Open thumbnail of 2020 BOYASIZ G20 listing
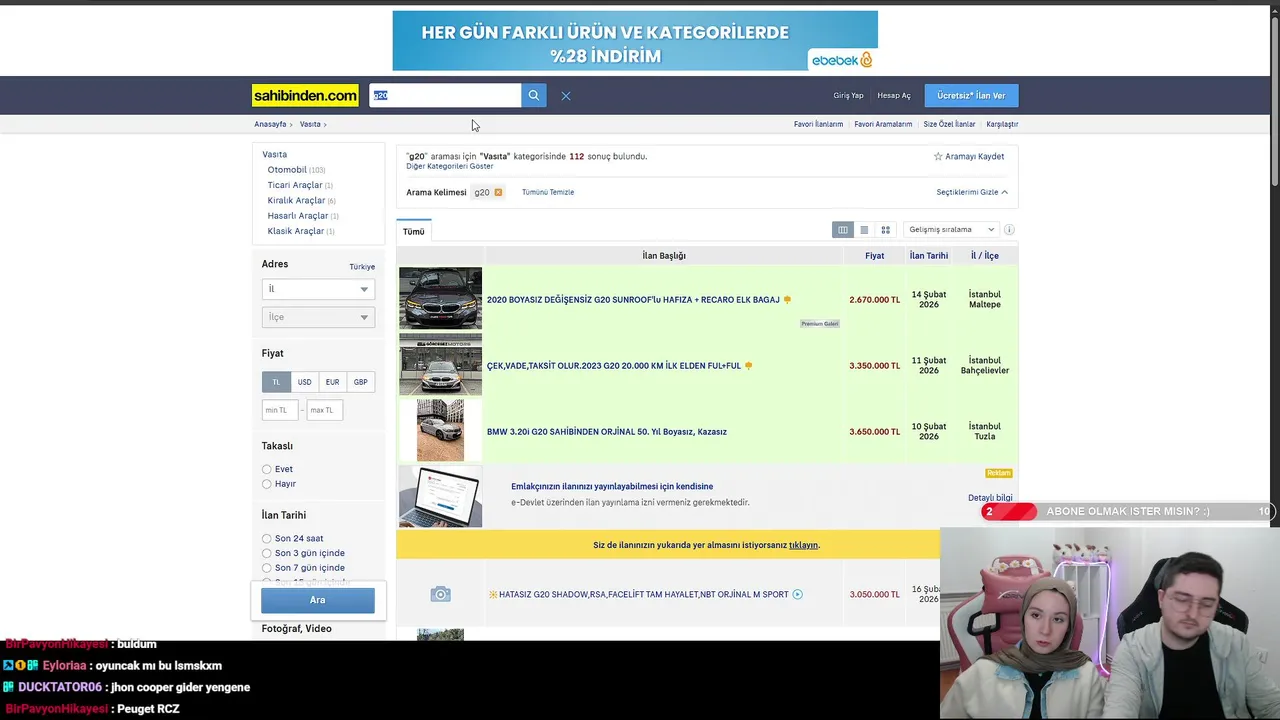1280x720 pixels. 440,298
